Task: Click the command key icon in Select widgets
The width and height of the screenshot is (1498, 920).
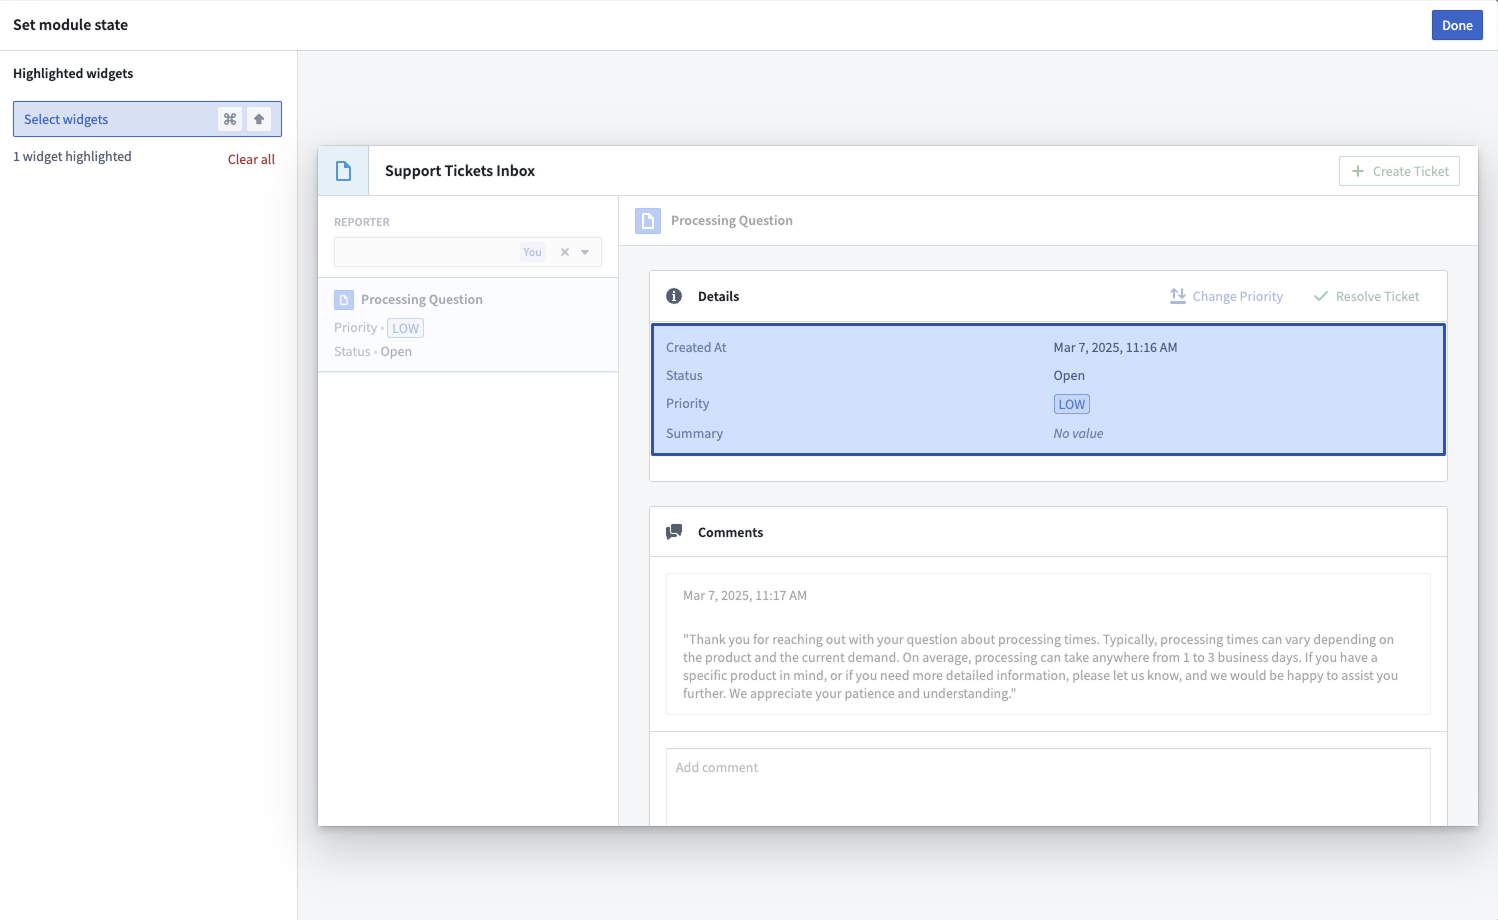Action: (230, 119)
